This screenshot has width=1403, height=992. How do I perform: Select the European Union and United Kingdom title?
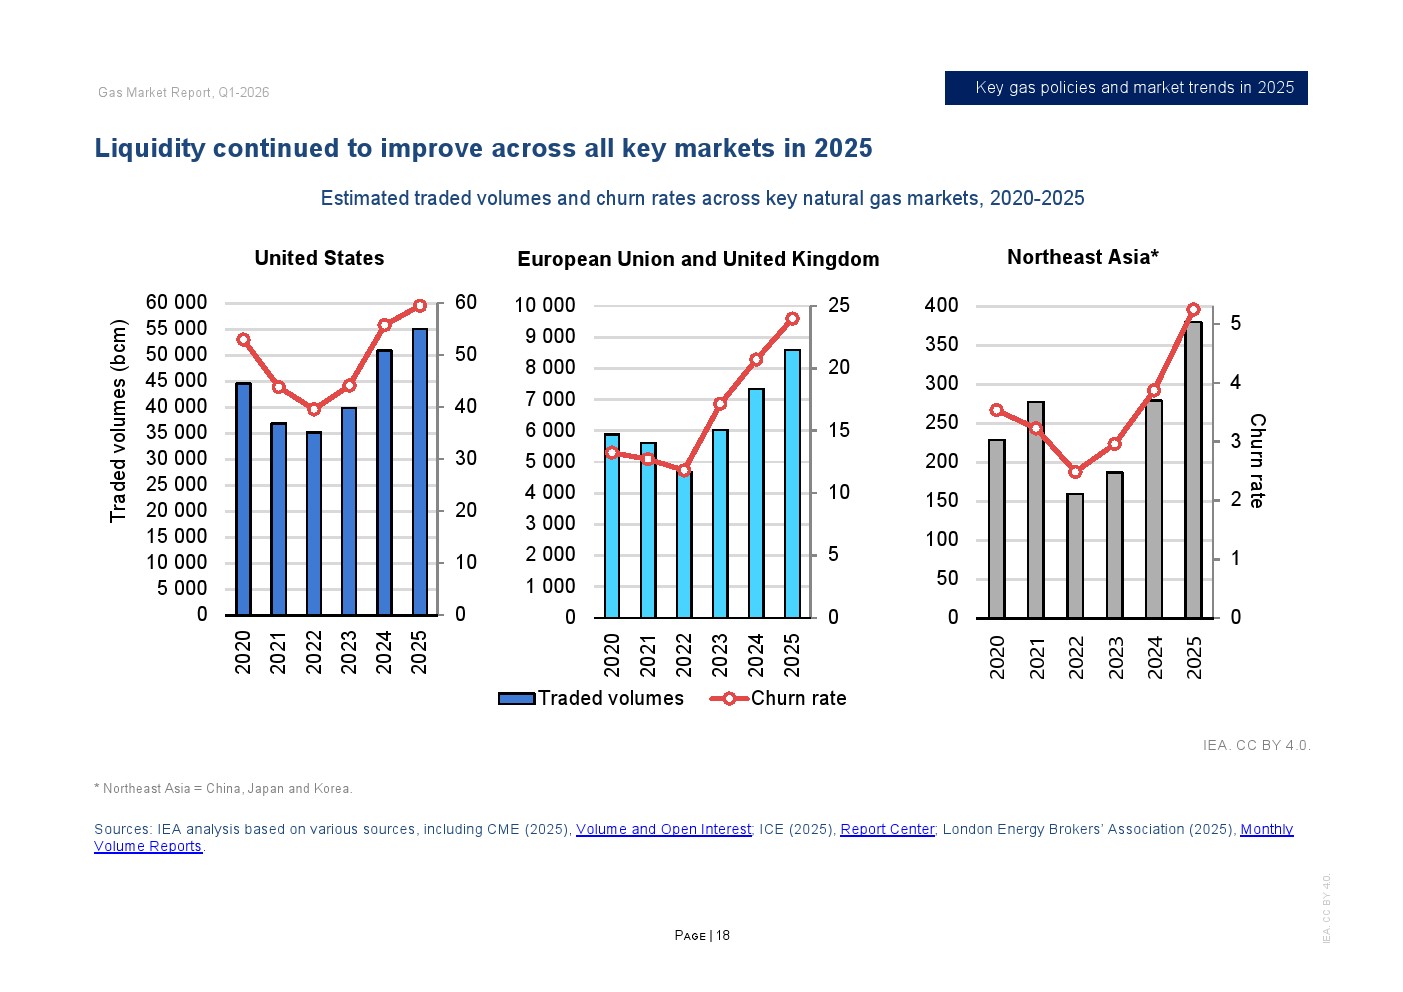[x=698, y=259]
